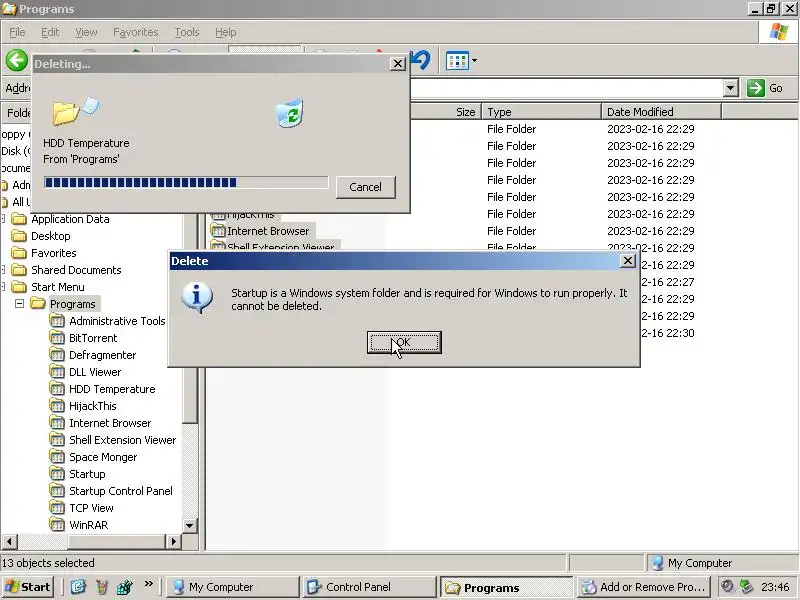Image resolution: width=800 pixels, height=600 pixels.
Task: Open the Start button
Action: pos(28,587)
